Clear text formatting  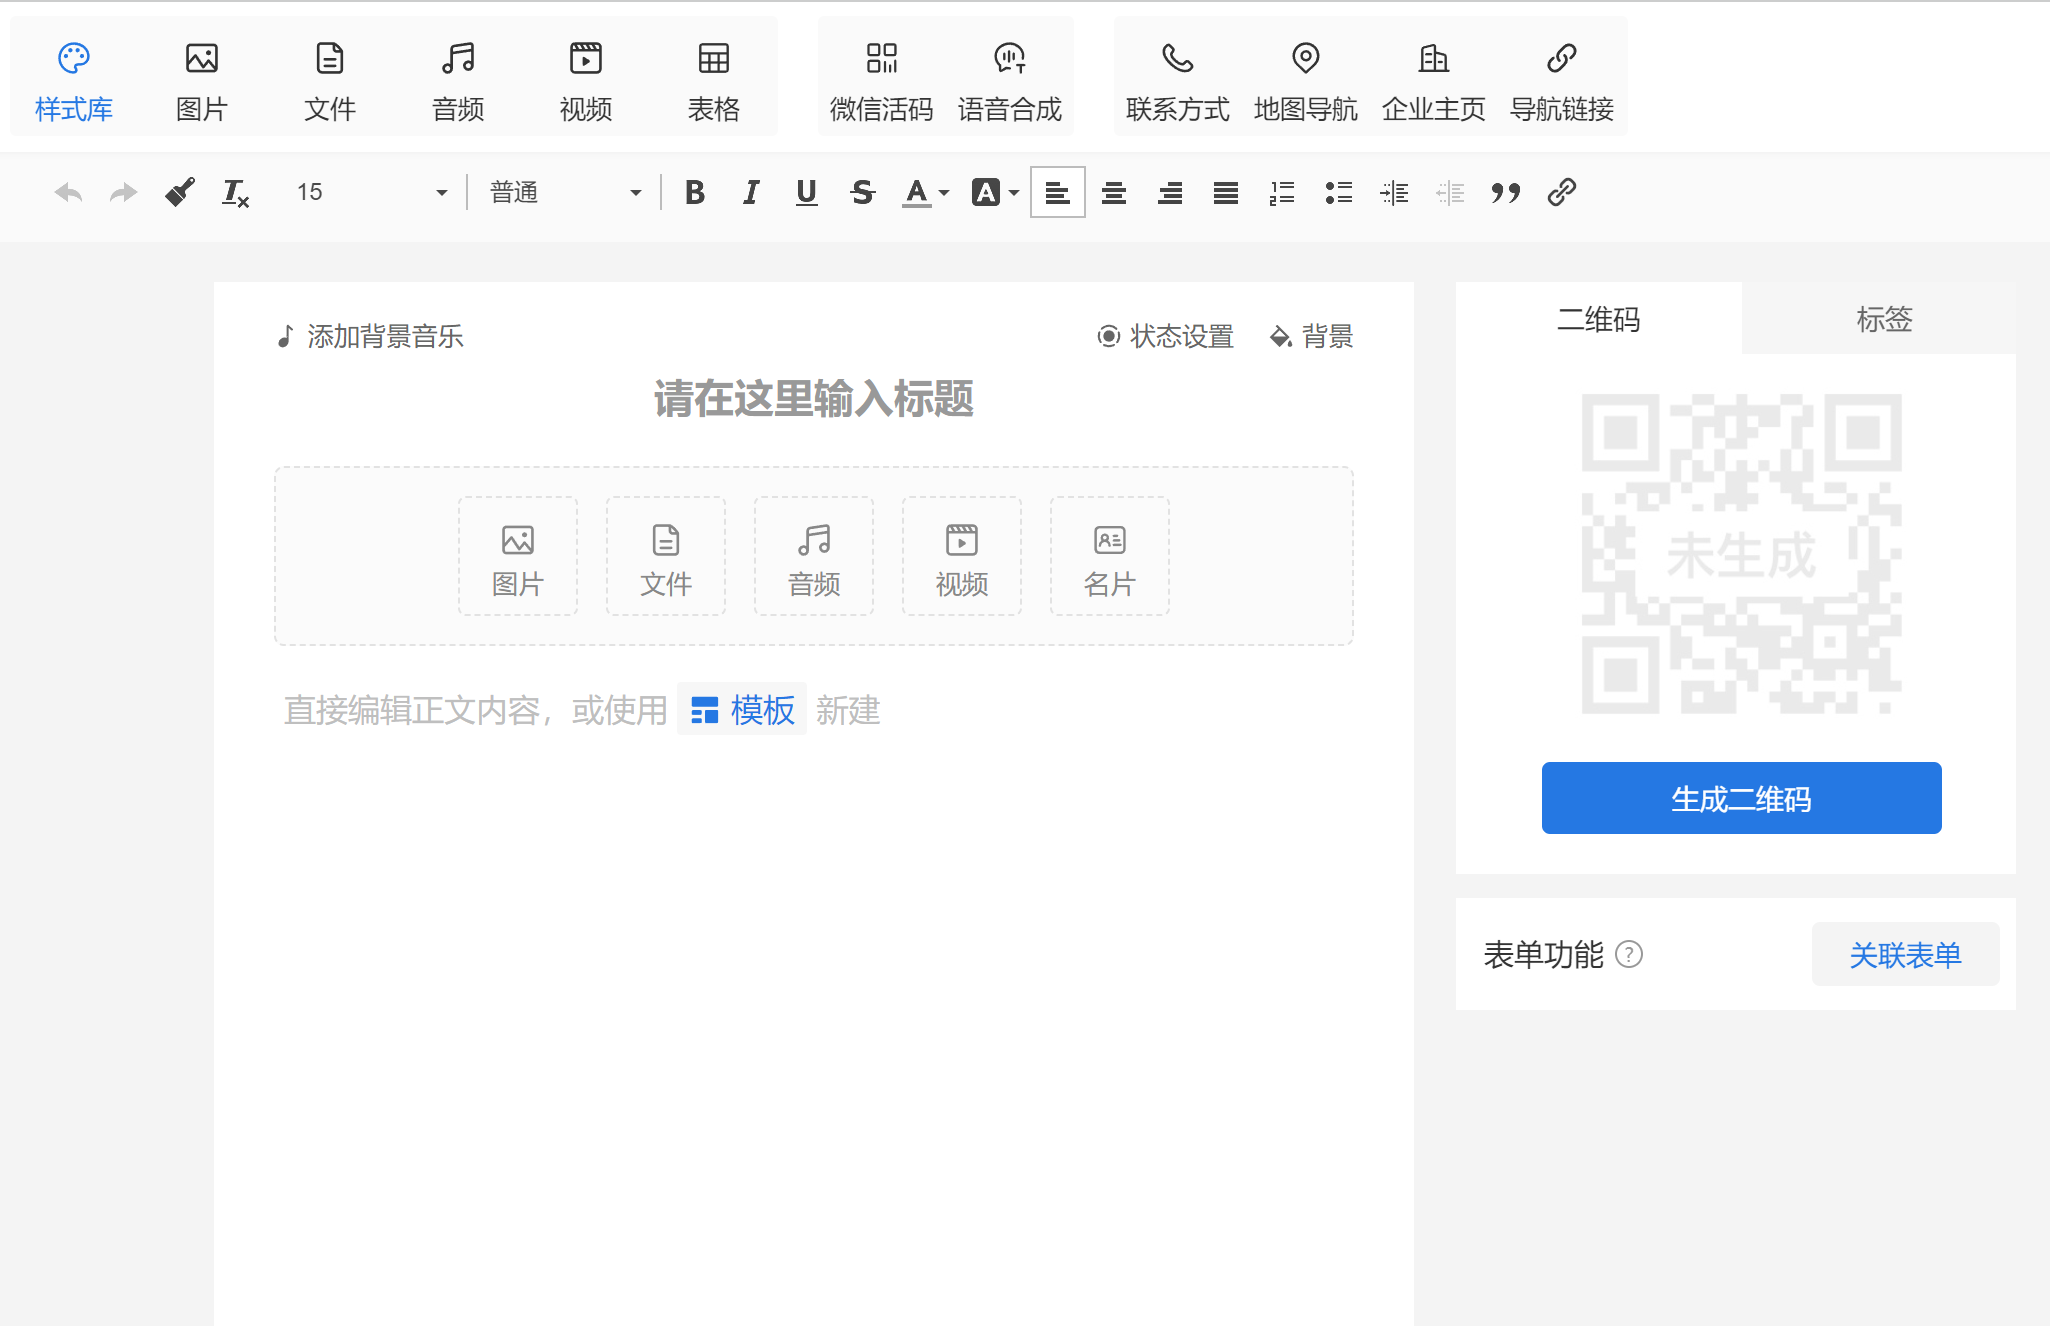tap(236, 192)
